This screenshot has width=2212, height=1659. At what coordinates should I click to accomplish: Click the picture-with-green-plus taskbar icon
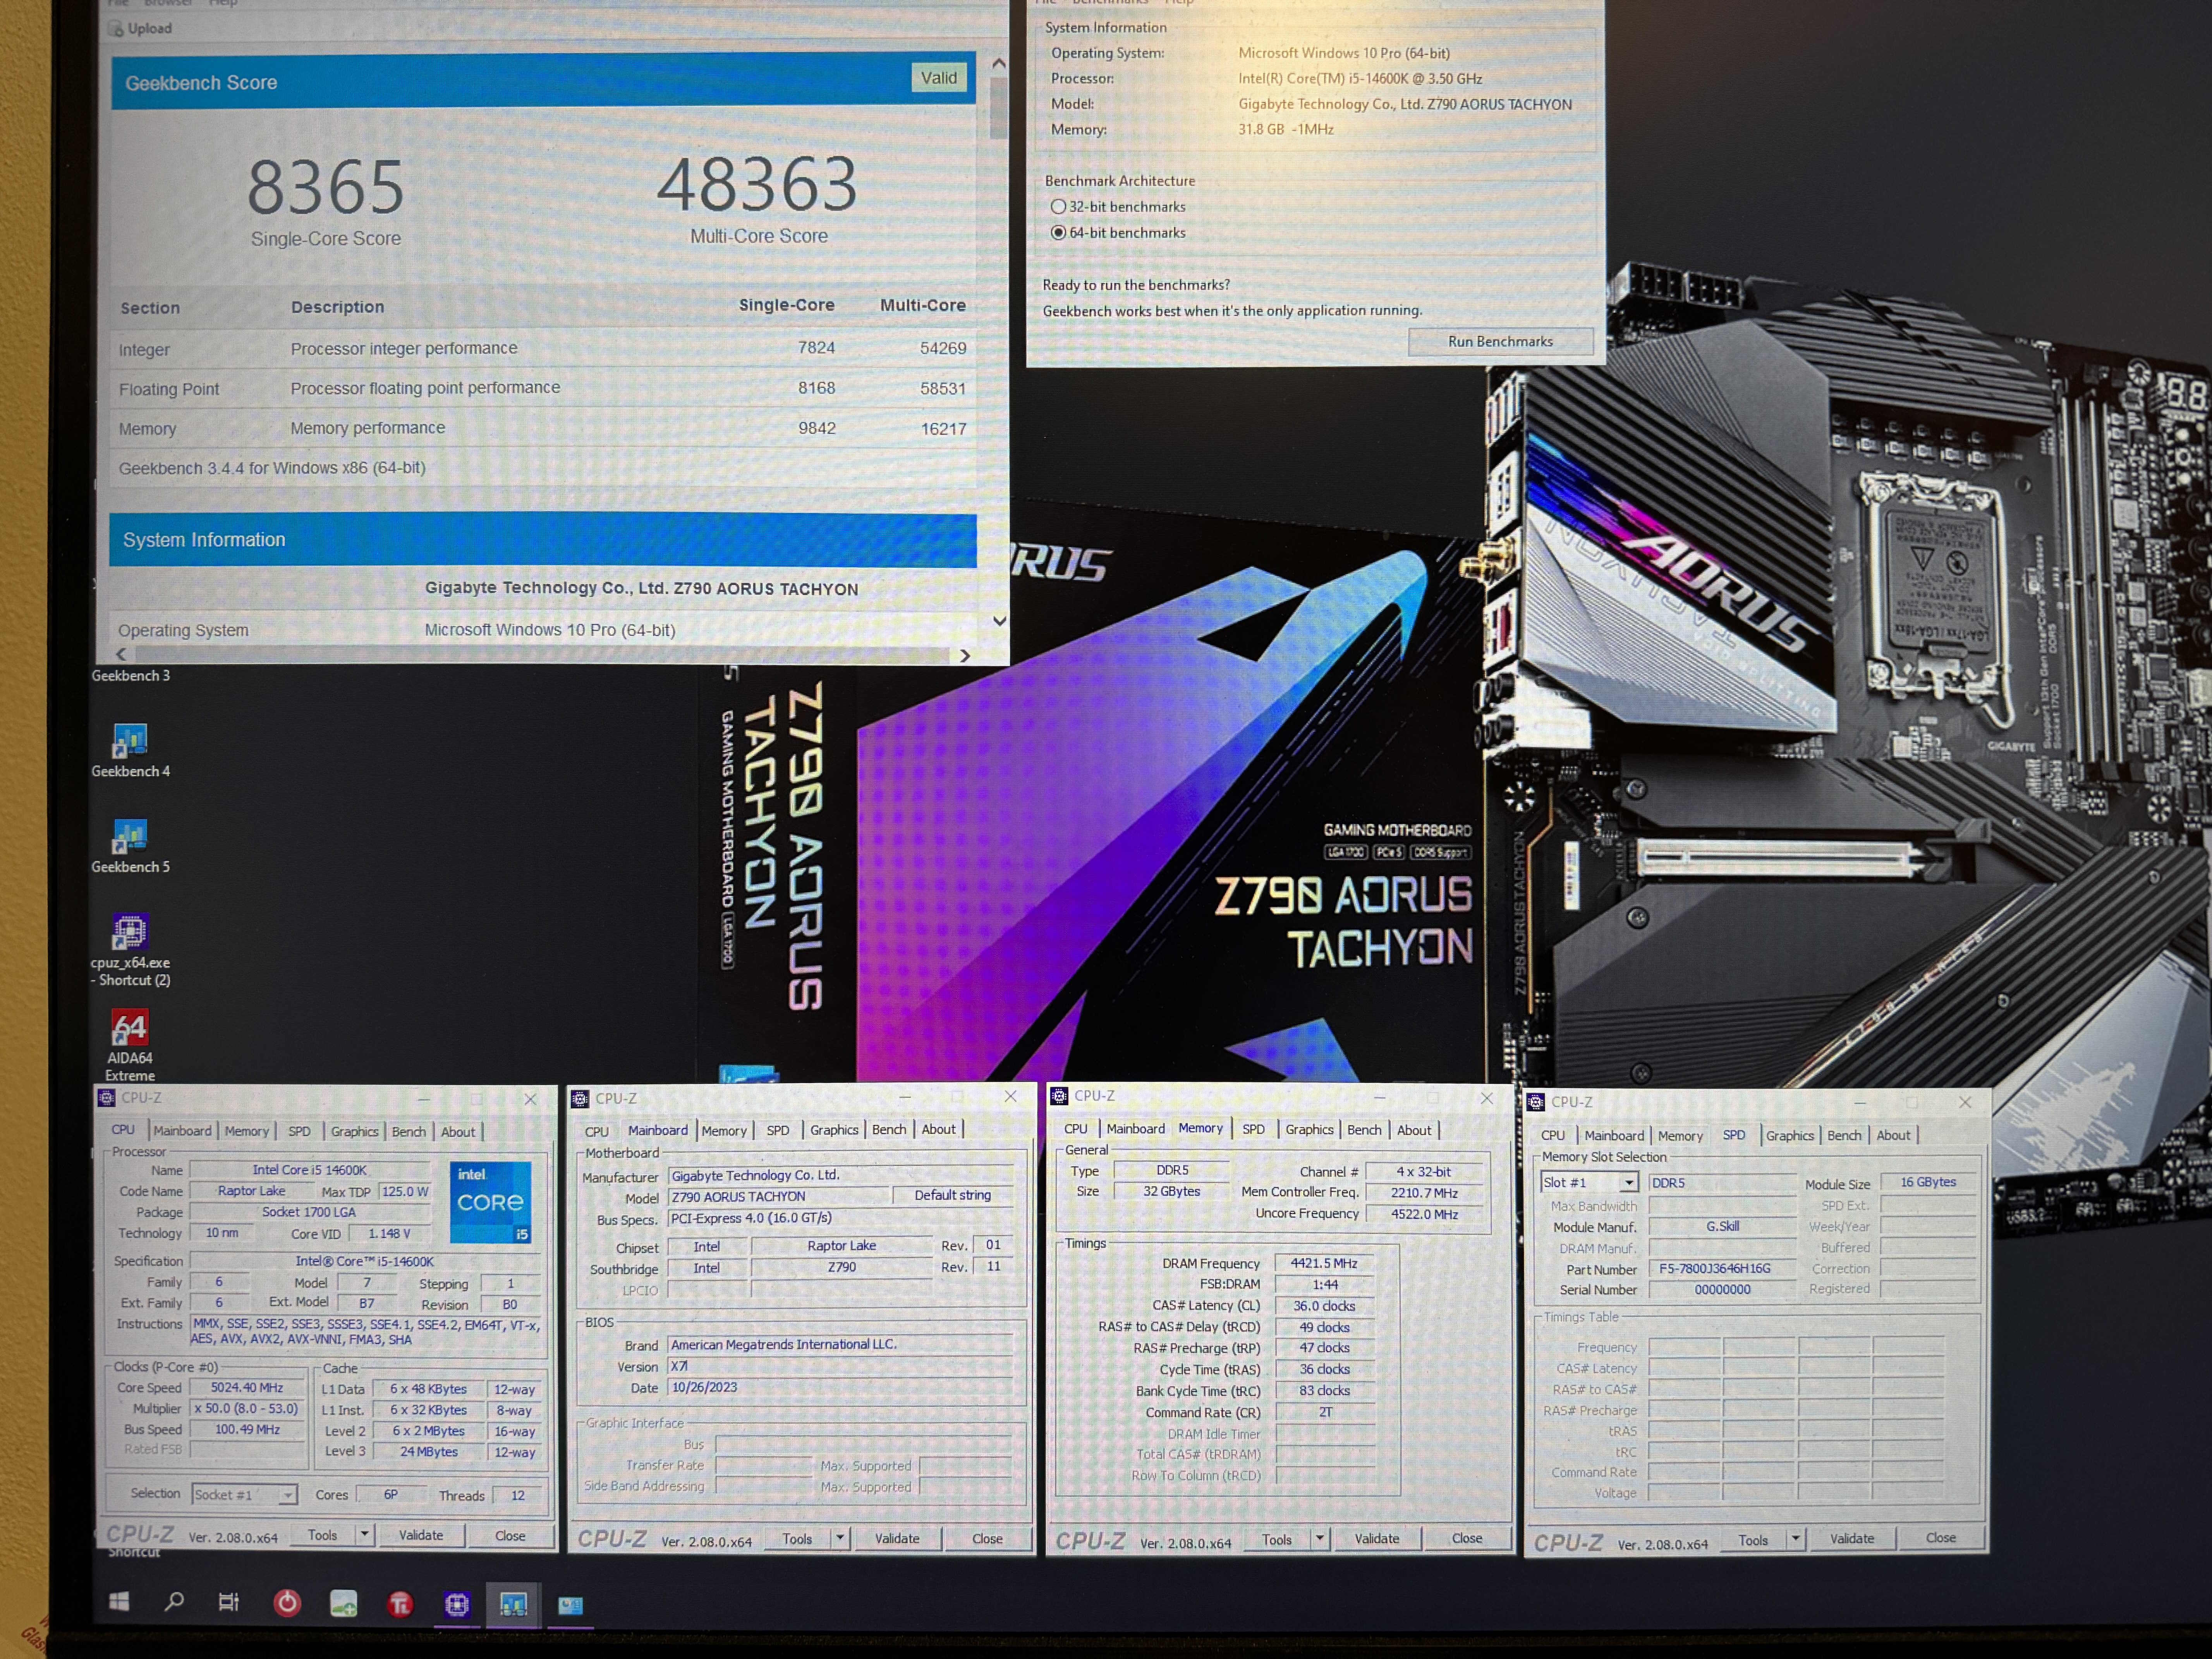point(343,1604)
